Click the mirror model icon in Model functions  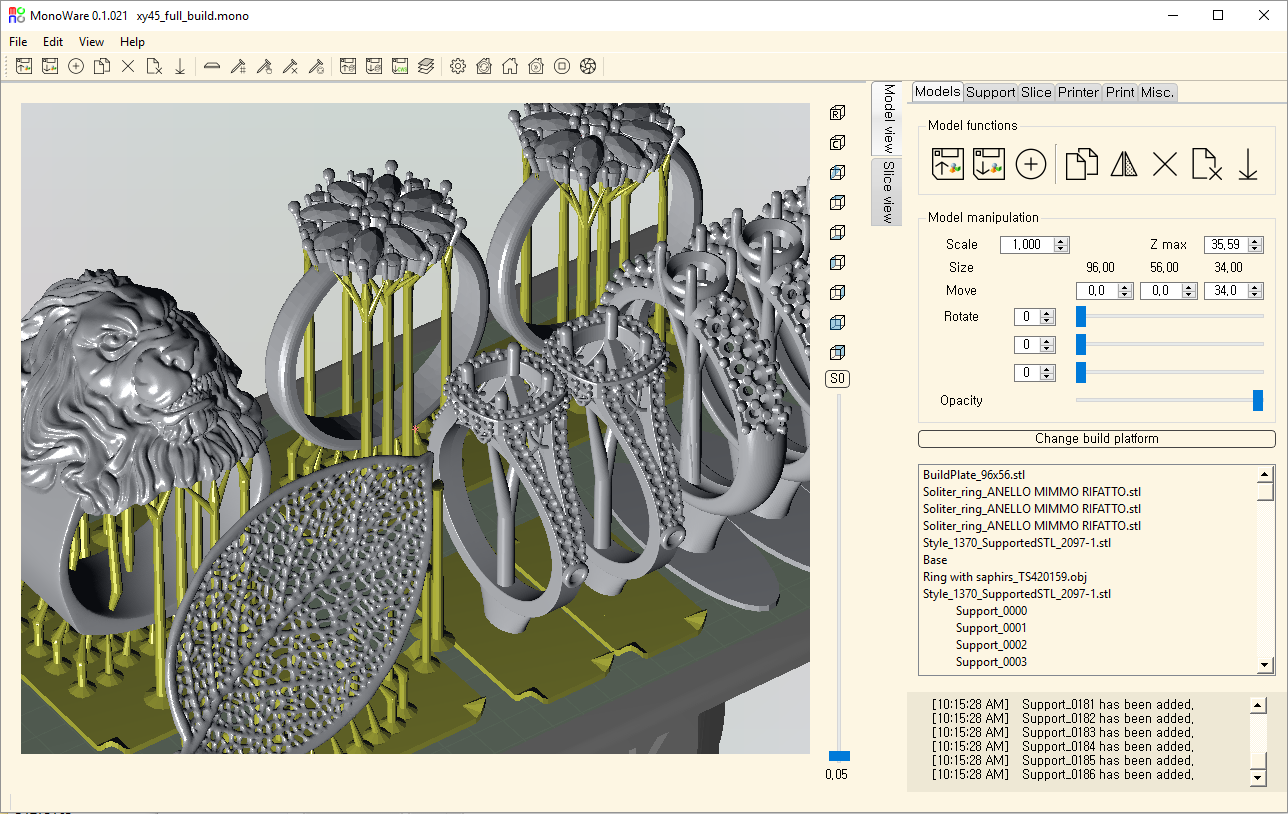pyautogui.click(x=1124, y=164)
